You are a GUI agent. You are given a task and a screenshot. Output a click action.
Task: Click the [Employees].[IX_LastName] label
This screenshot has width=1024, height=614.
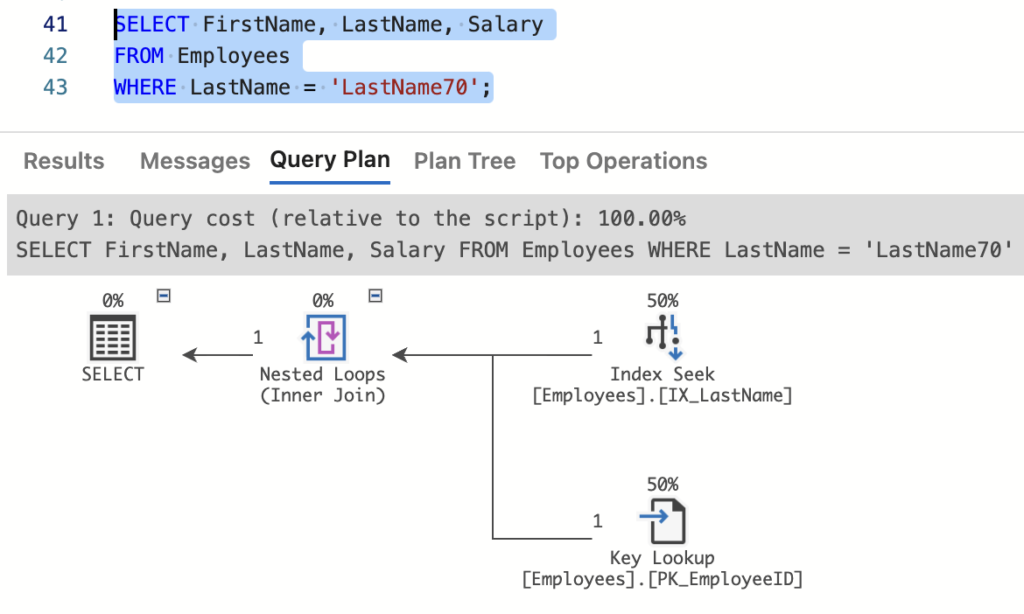662,395
